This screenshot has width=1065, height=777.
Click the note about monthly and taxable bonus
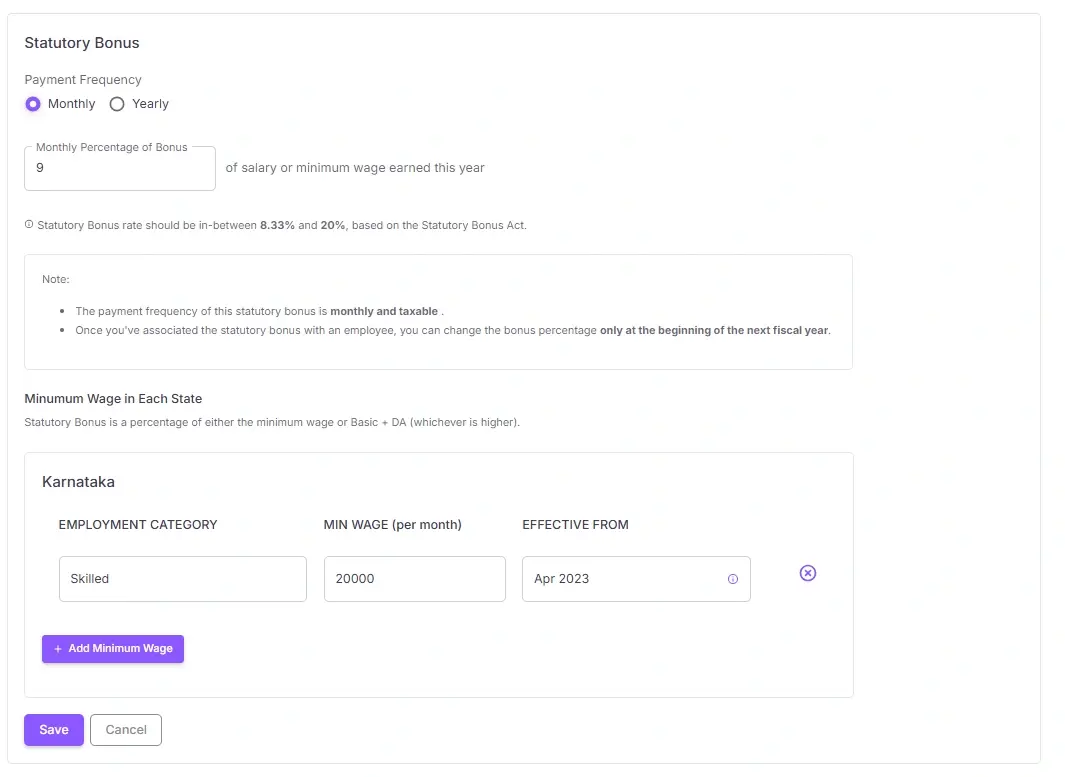(x=258, y=311)
